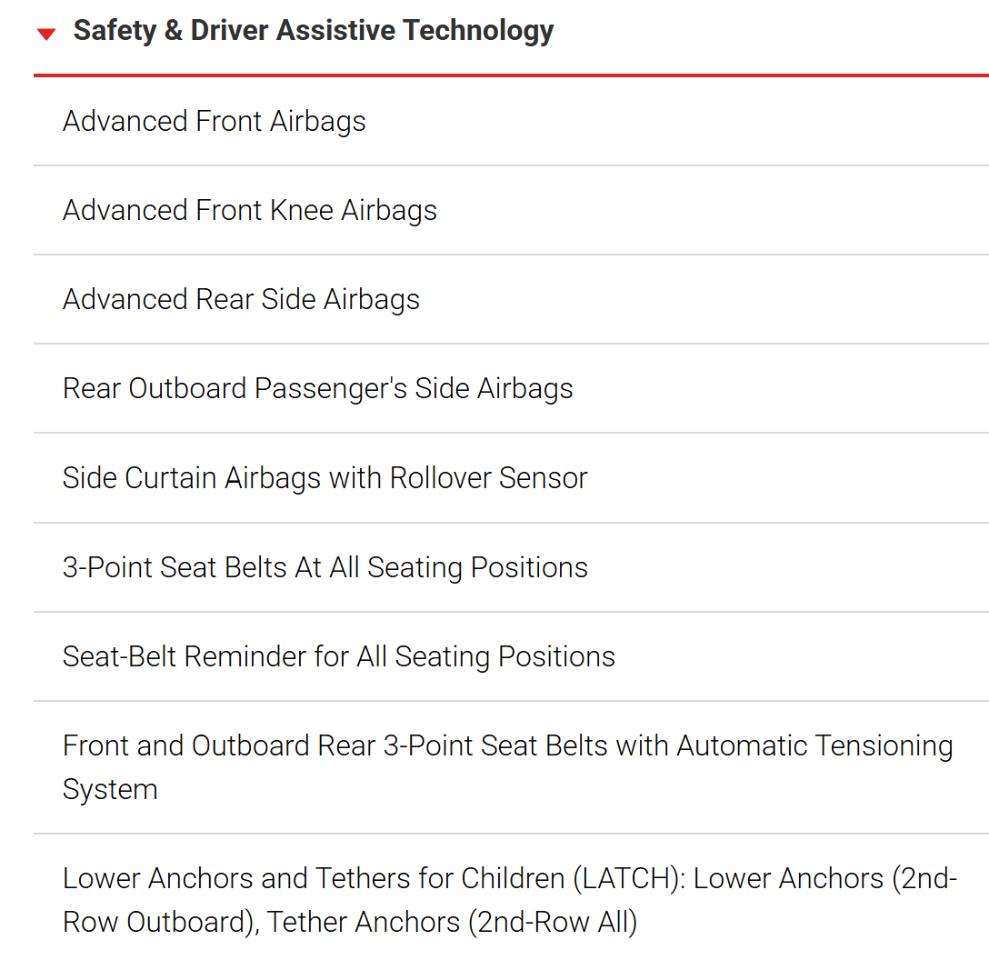Image resolution: width=989 pixels, height=960 pixels.
Task: Click the "Rollover Sensor" text
Action: click(489, 477)
